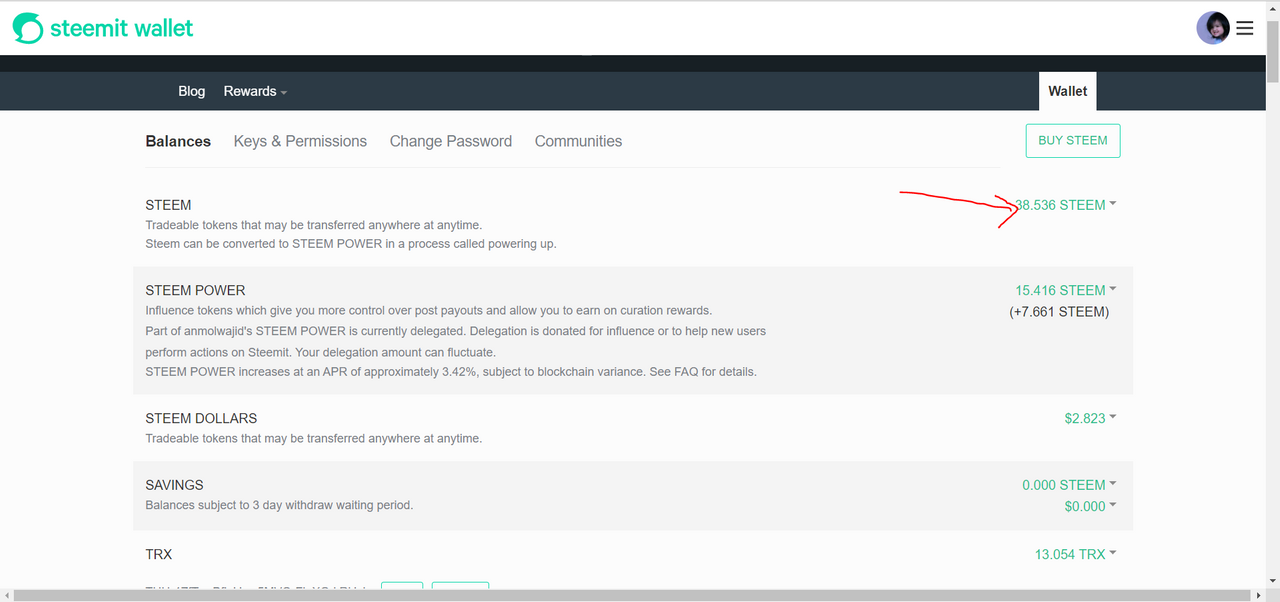Open the Rewards dropdown menu
The height and width of the screenshot is (602, 1280).
pyautogui.click(x=255, y=91)
